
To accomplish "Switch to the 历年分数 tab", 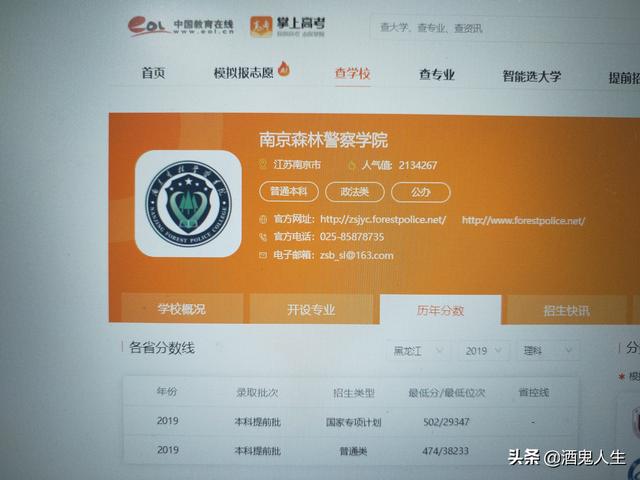I will point(440,311).
